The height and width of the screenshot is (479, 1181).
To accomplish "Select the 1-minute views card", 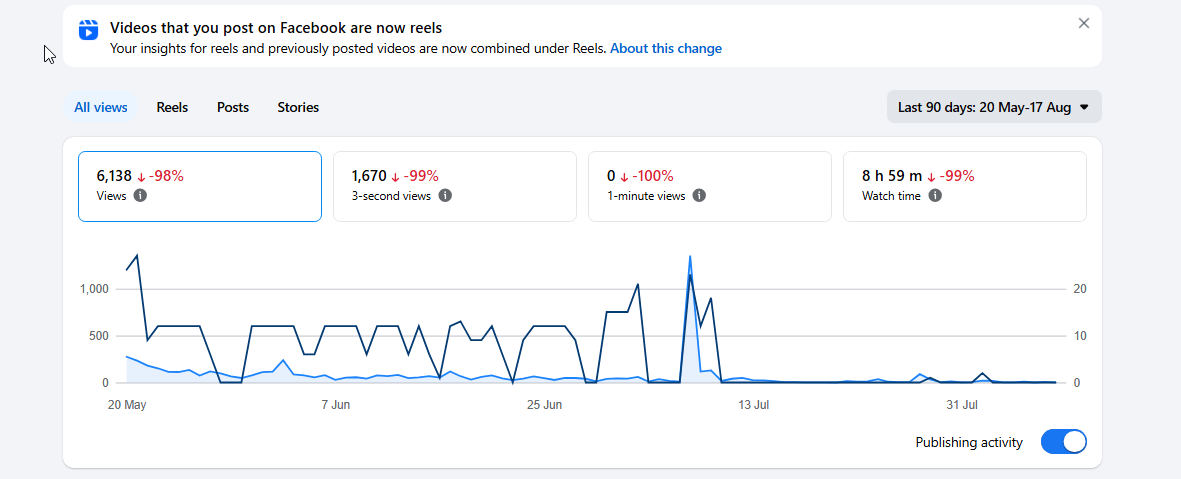I will click(710, 187).
